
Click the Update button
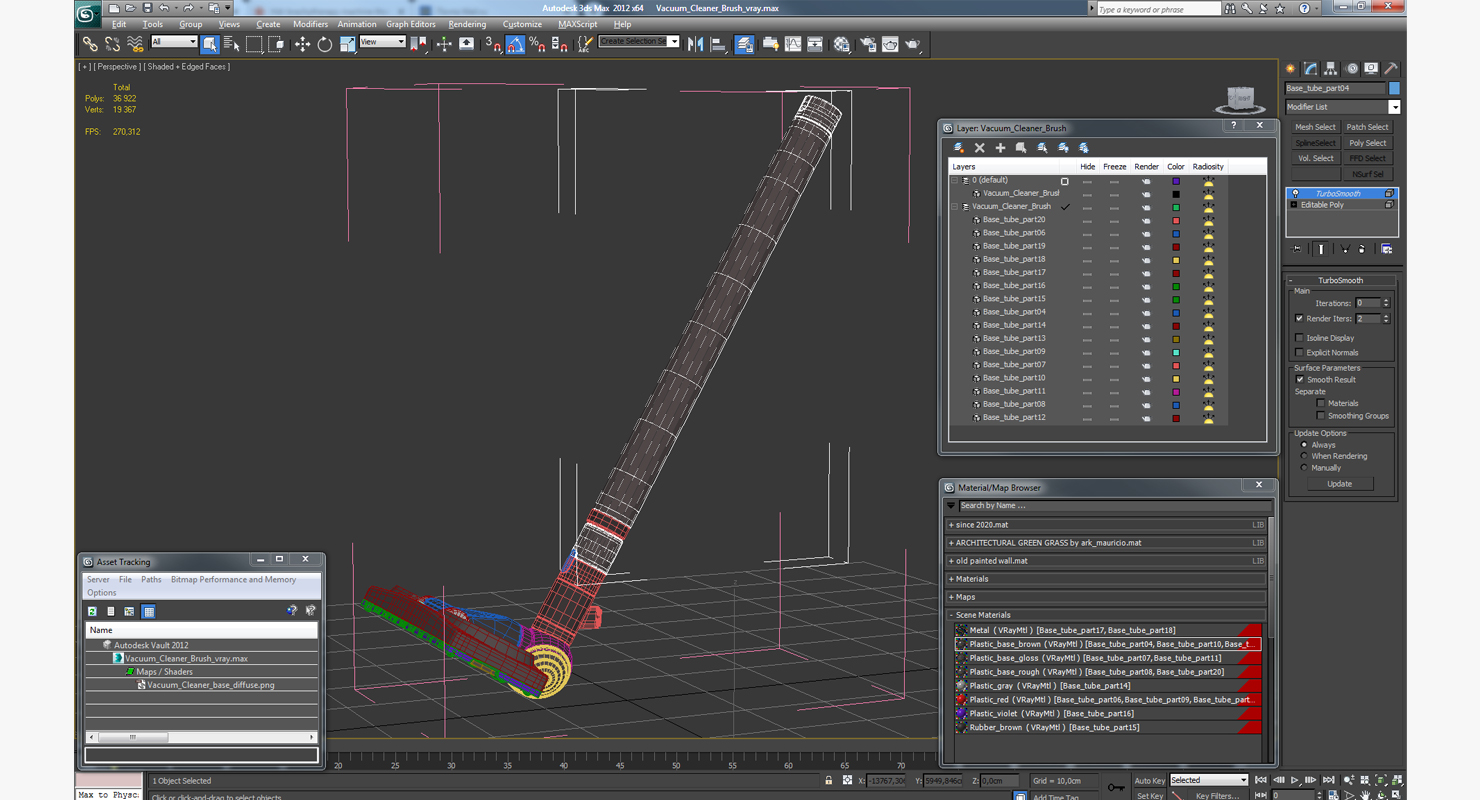(x=1339, y=484)
